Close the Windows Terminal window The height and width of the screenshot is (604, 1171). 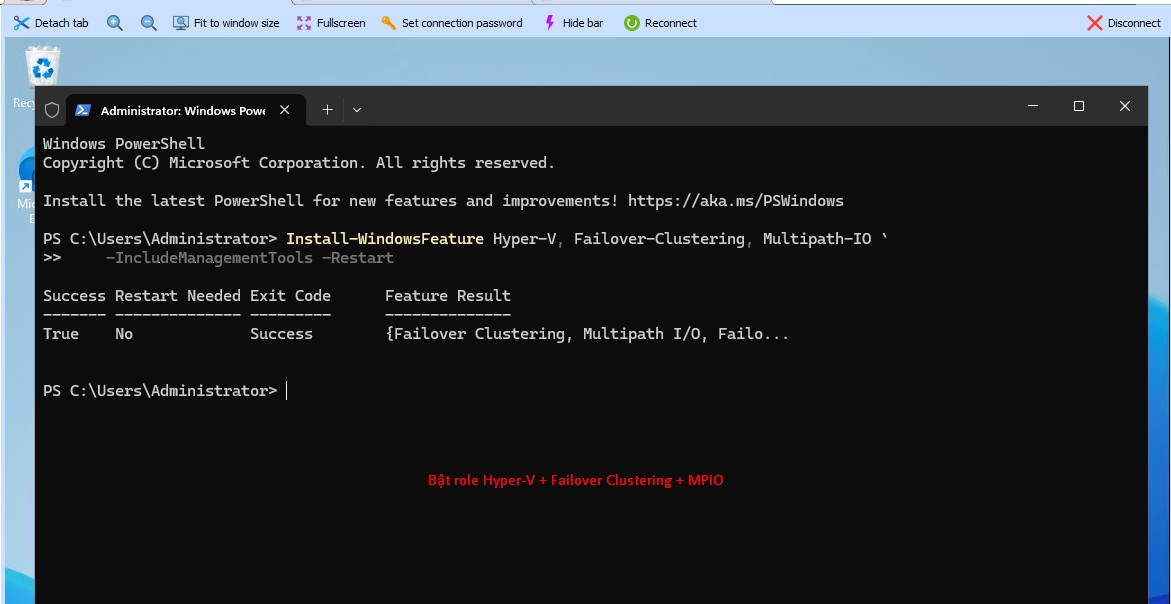pos(1125,106)
